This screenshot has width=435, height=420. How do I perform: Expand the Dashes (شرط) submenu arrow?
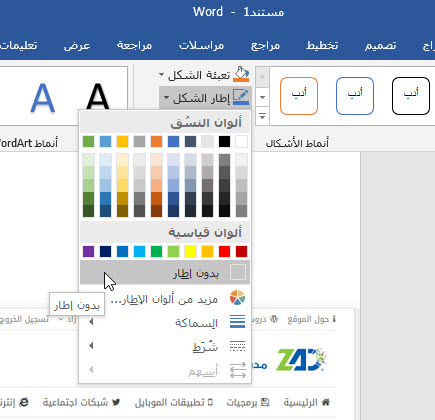[x=91, y=346]
